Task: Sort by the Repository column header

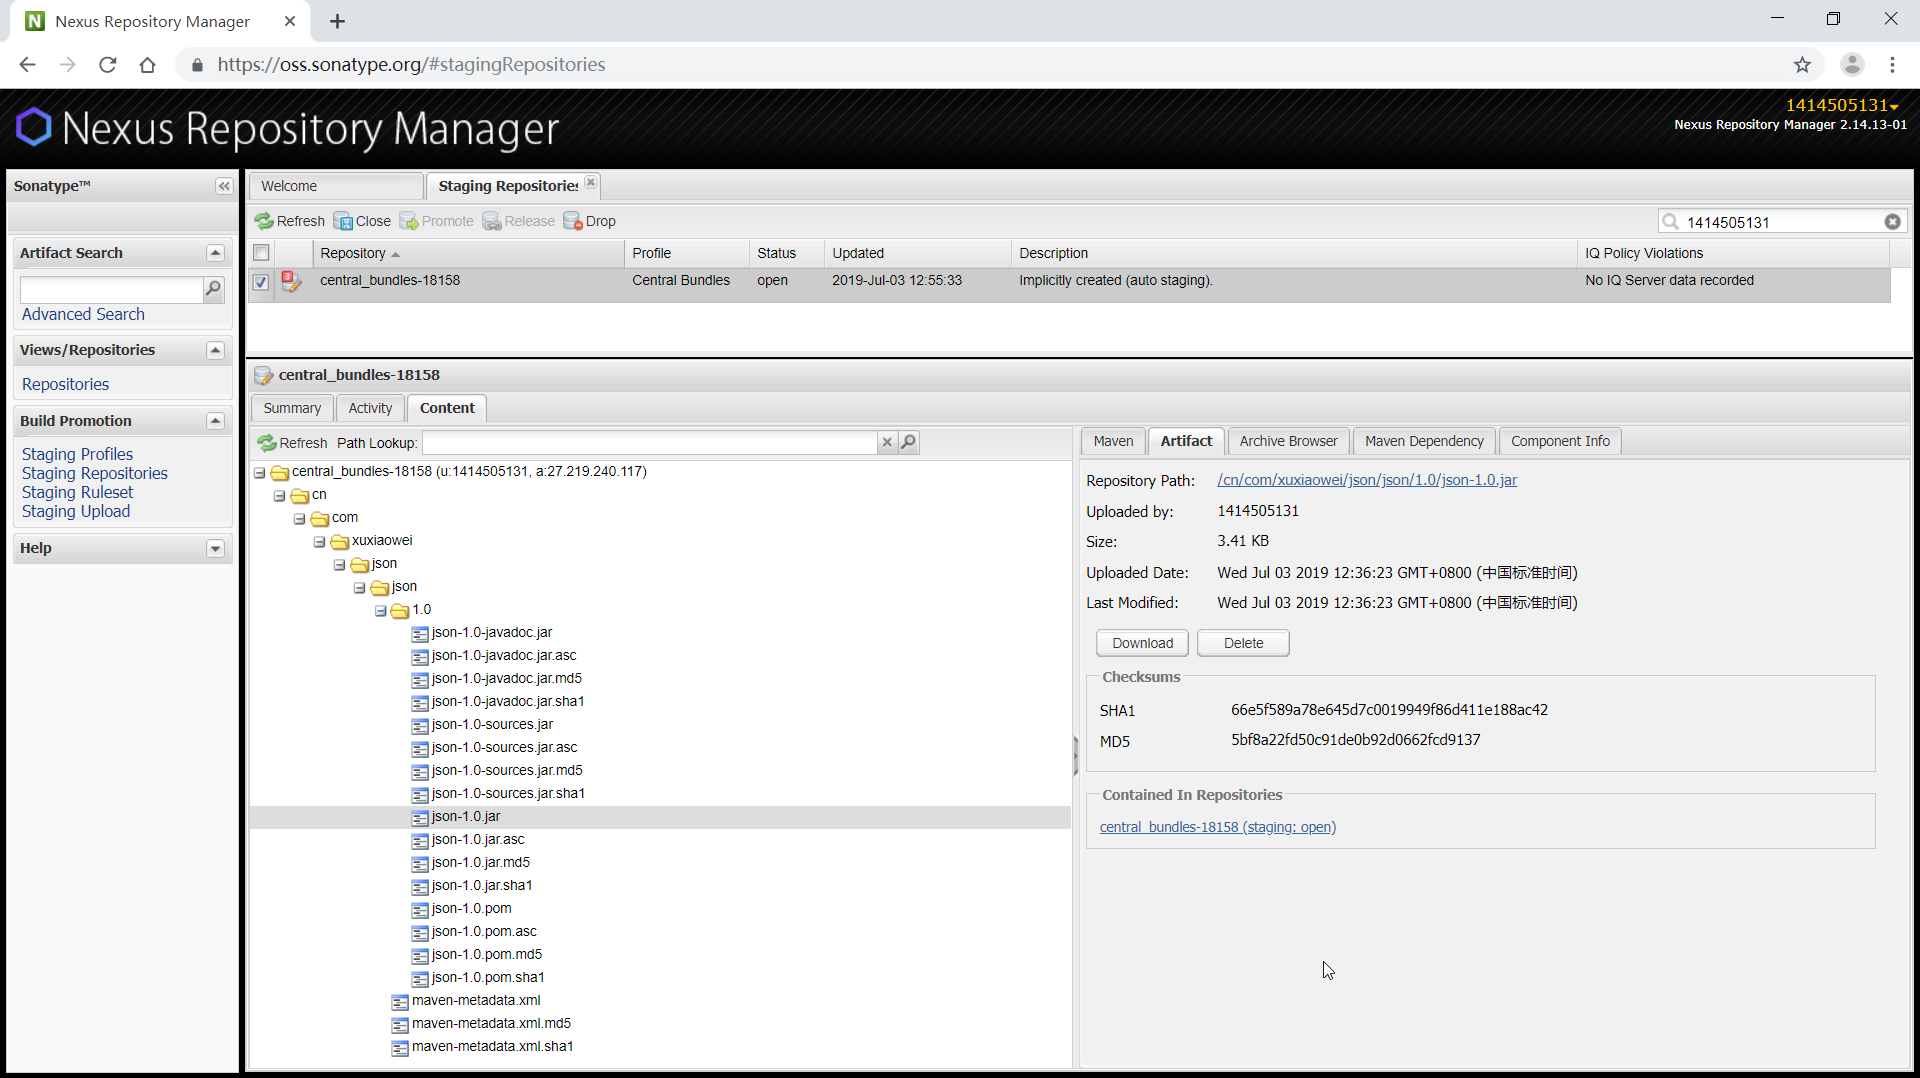Action: click(x=467, y=253)
